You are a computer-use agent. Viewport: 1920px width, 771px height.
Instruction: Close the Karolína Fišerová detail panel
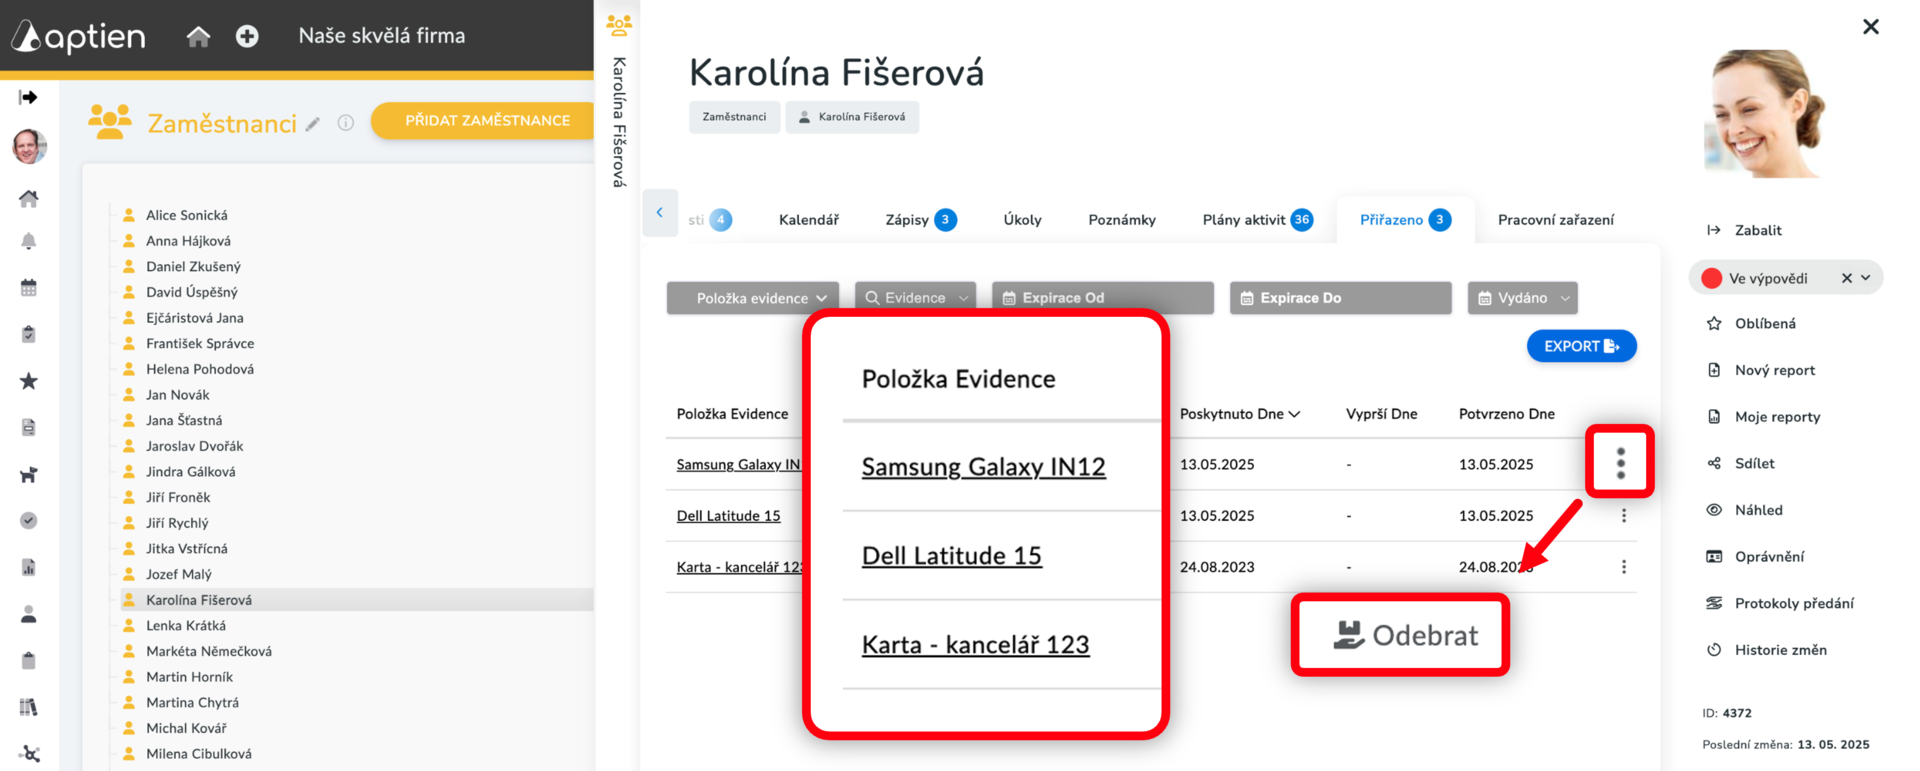coord(1871,27)
